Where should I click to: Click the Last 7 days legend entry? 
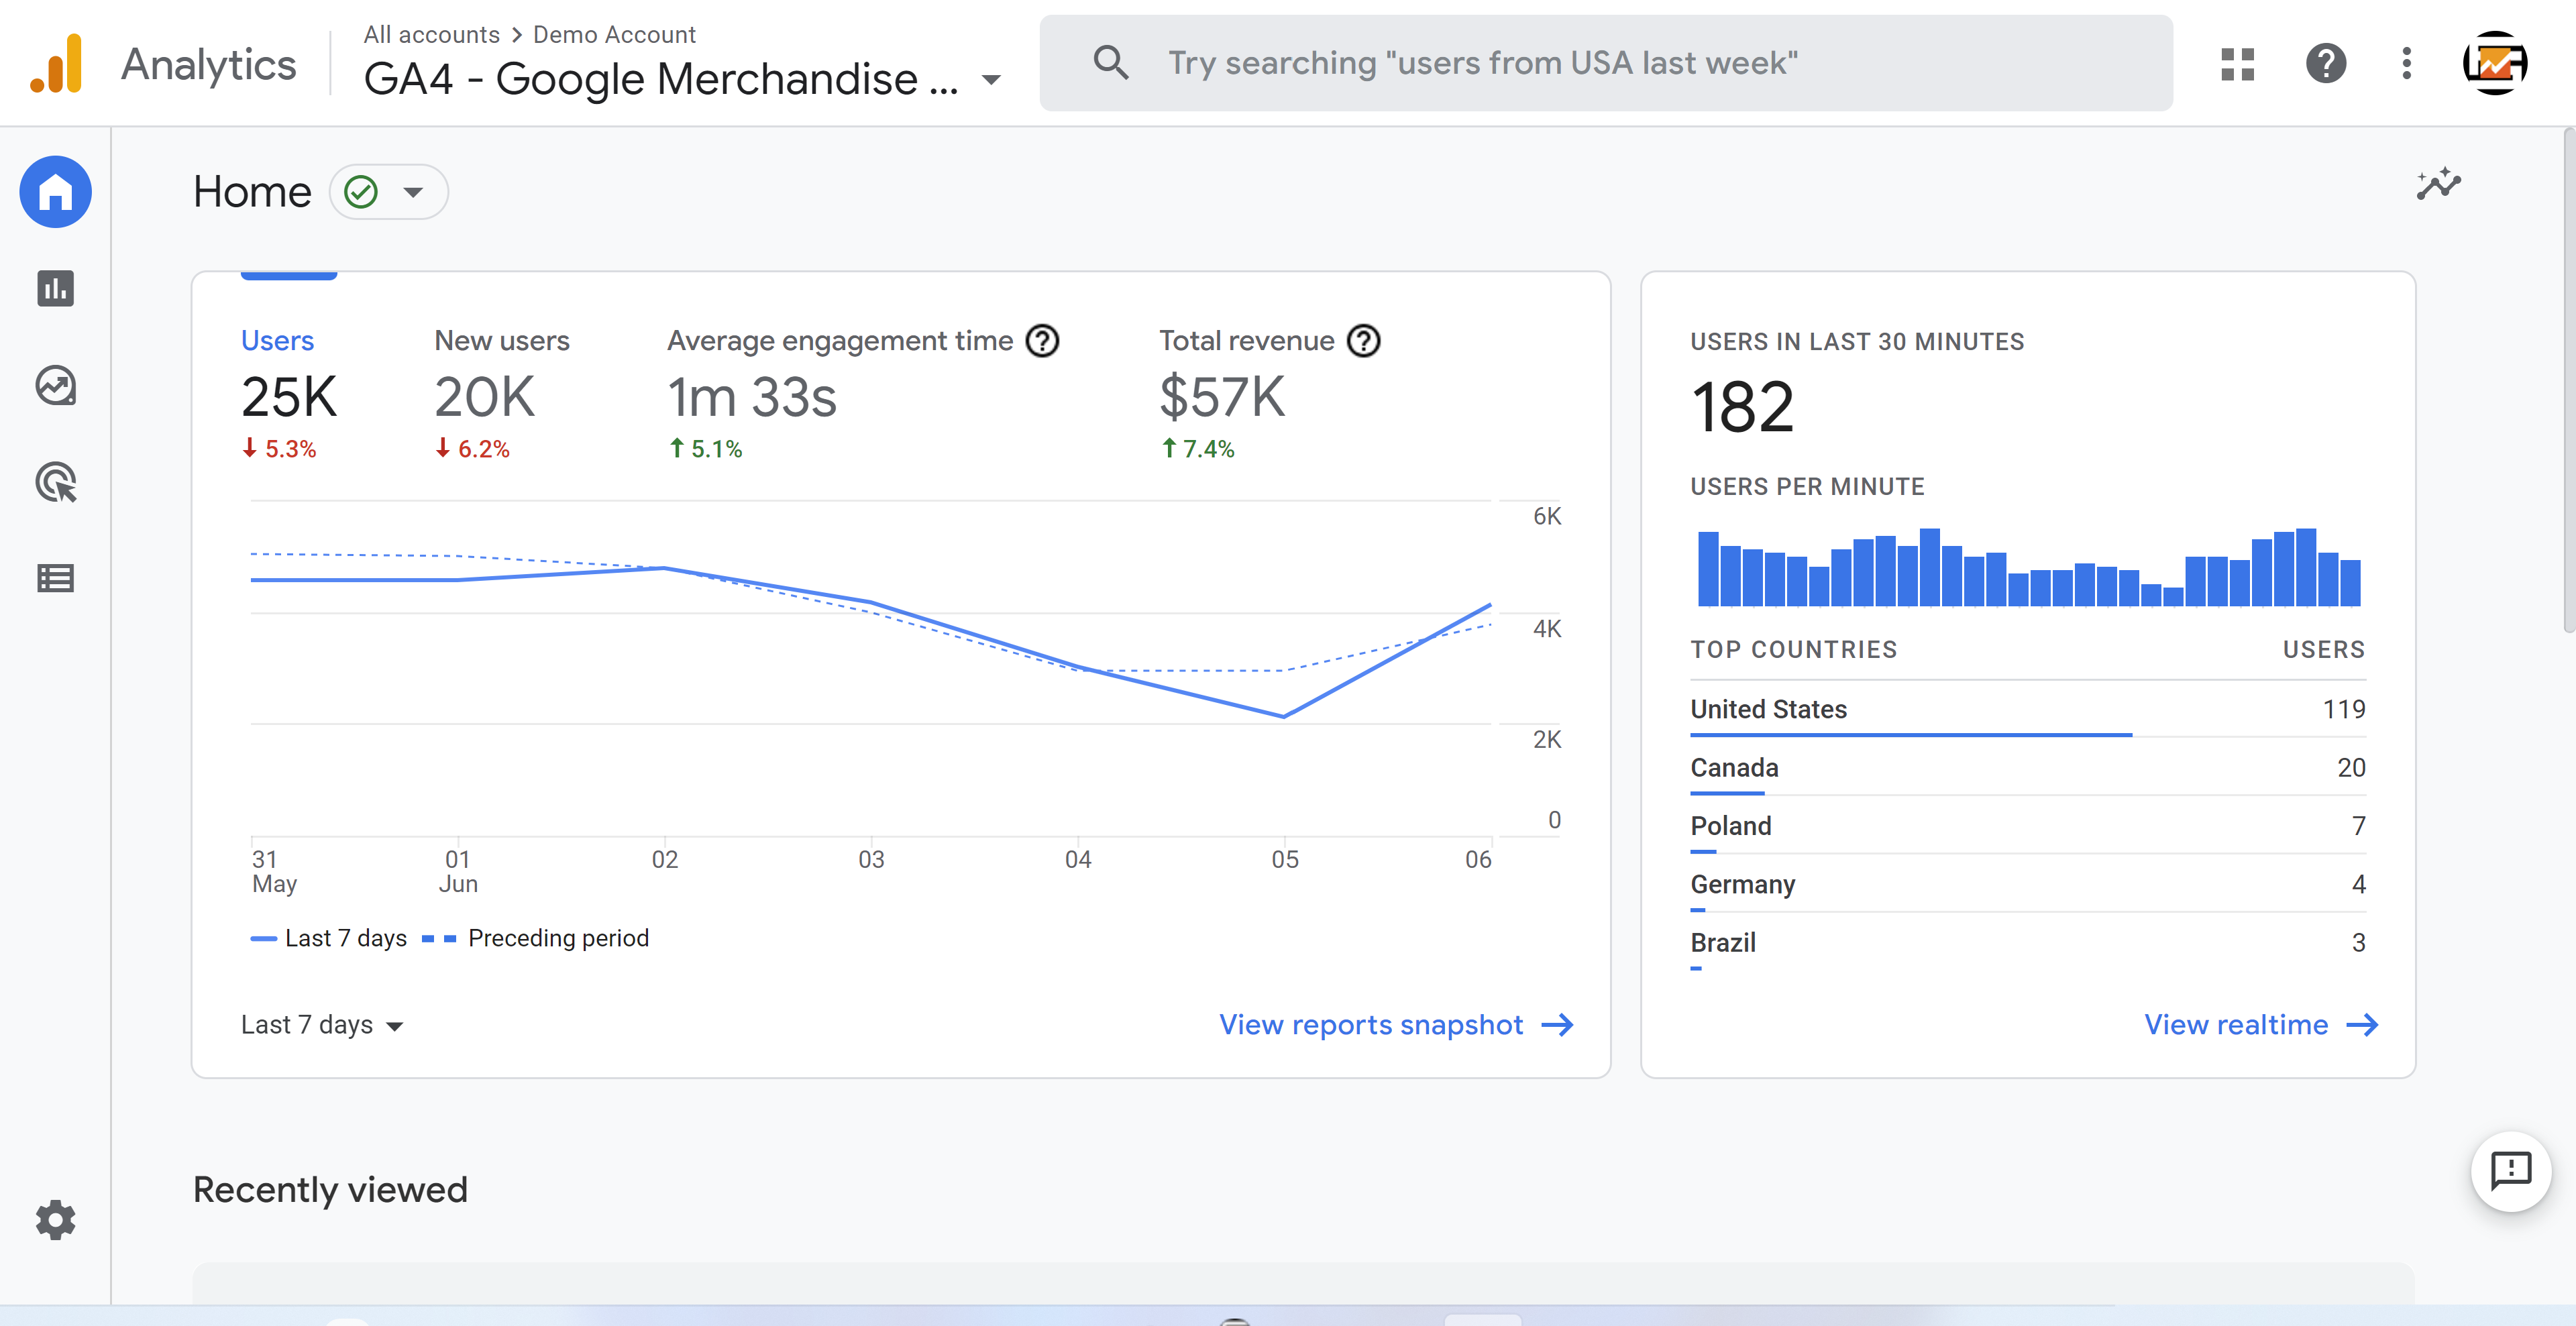[x=329, y=938]
